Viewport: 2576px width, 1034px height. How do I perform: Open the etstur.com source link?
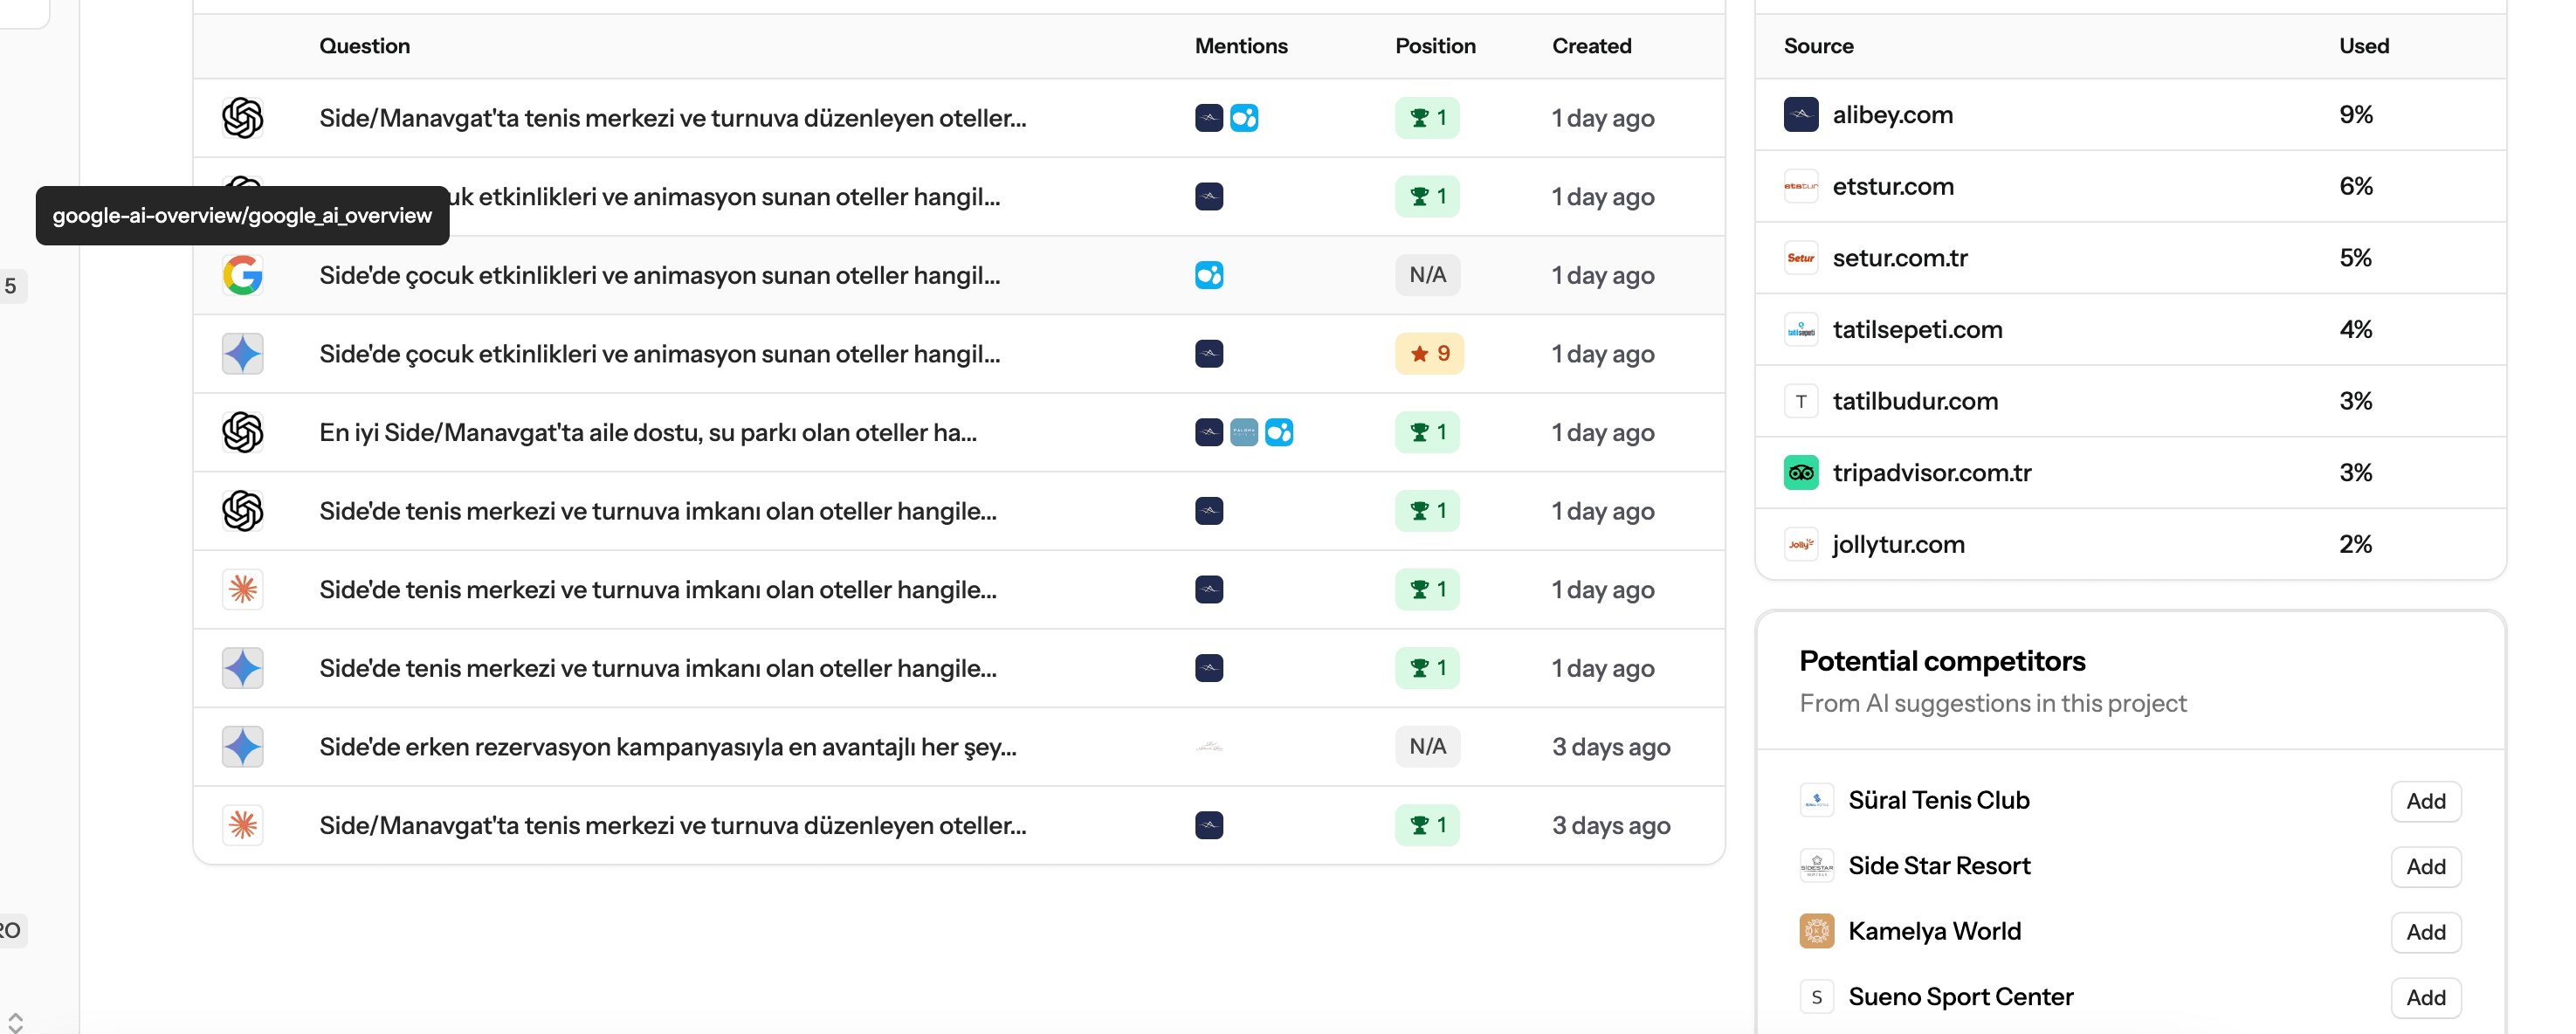click(1892, 187)
